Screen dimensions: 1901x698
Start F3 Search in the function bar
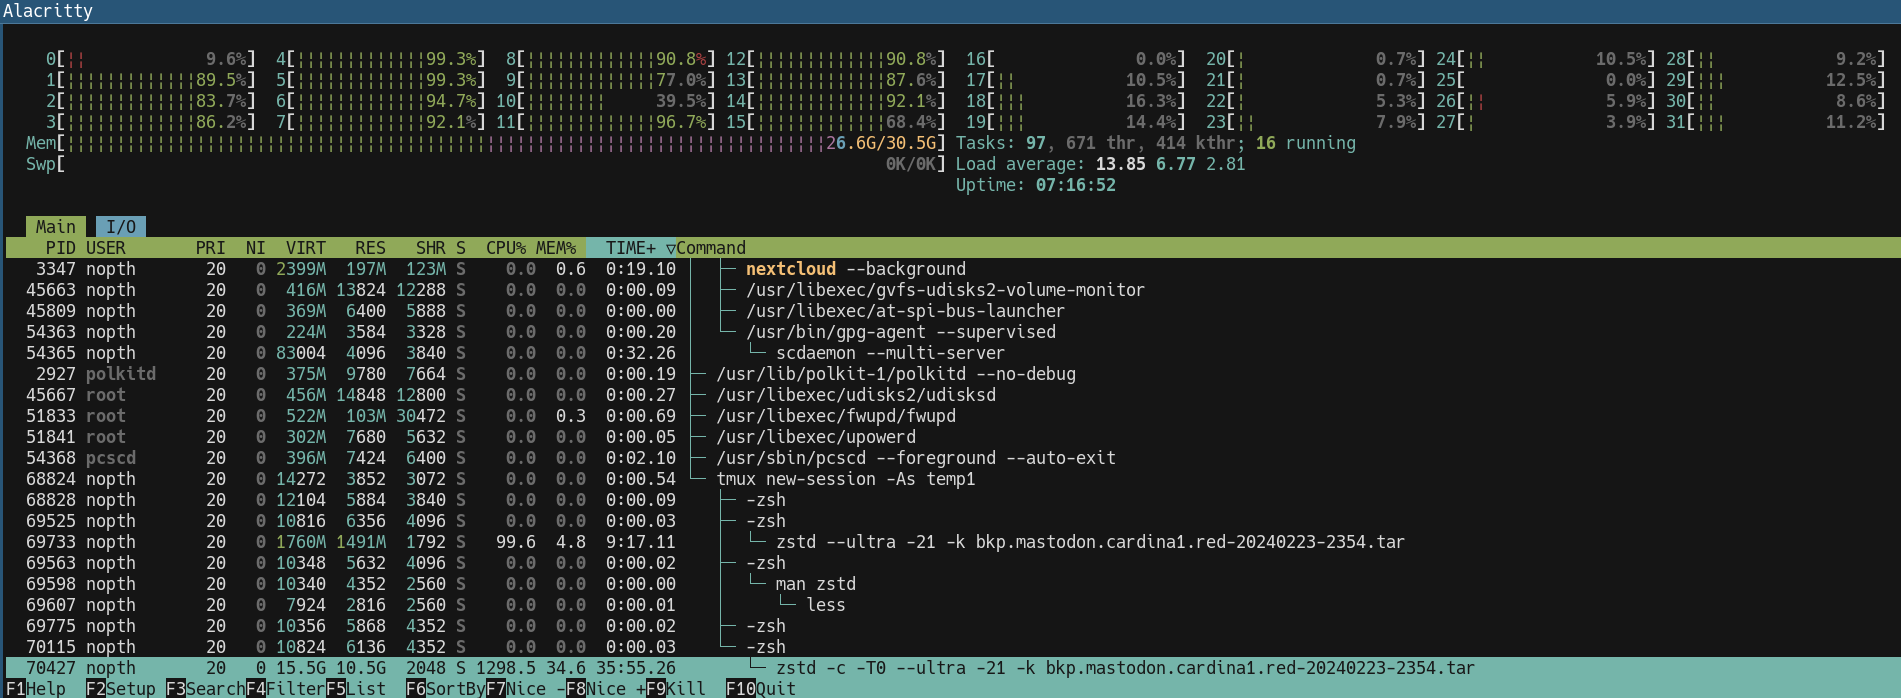[206, 688]
